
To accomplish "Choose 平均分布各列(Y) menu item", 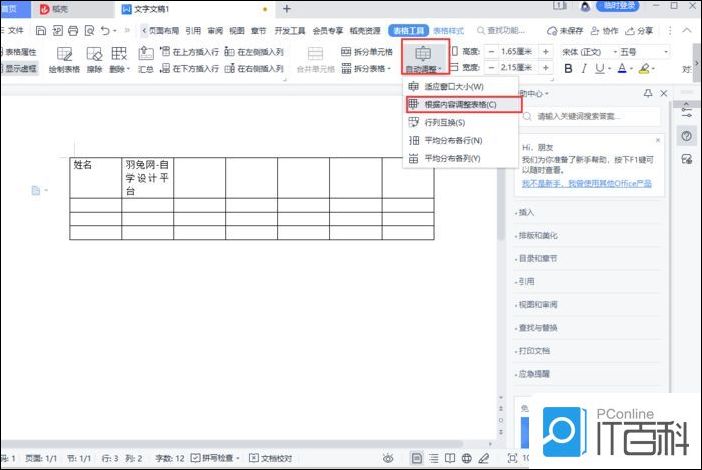I will click(x=461, y=158).
